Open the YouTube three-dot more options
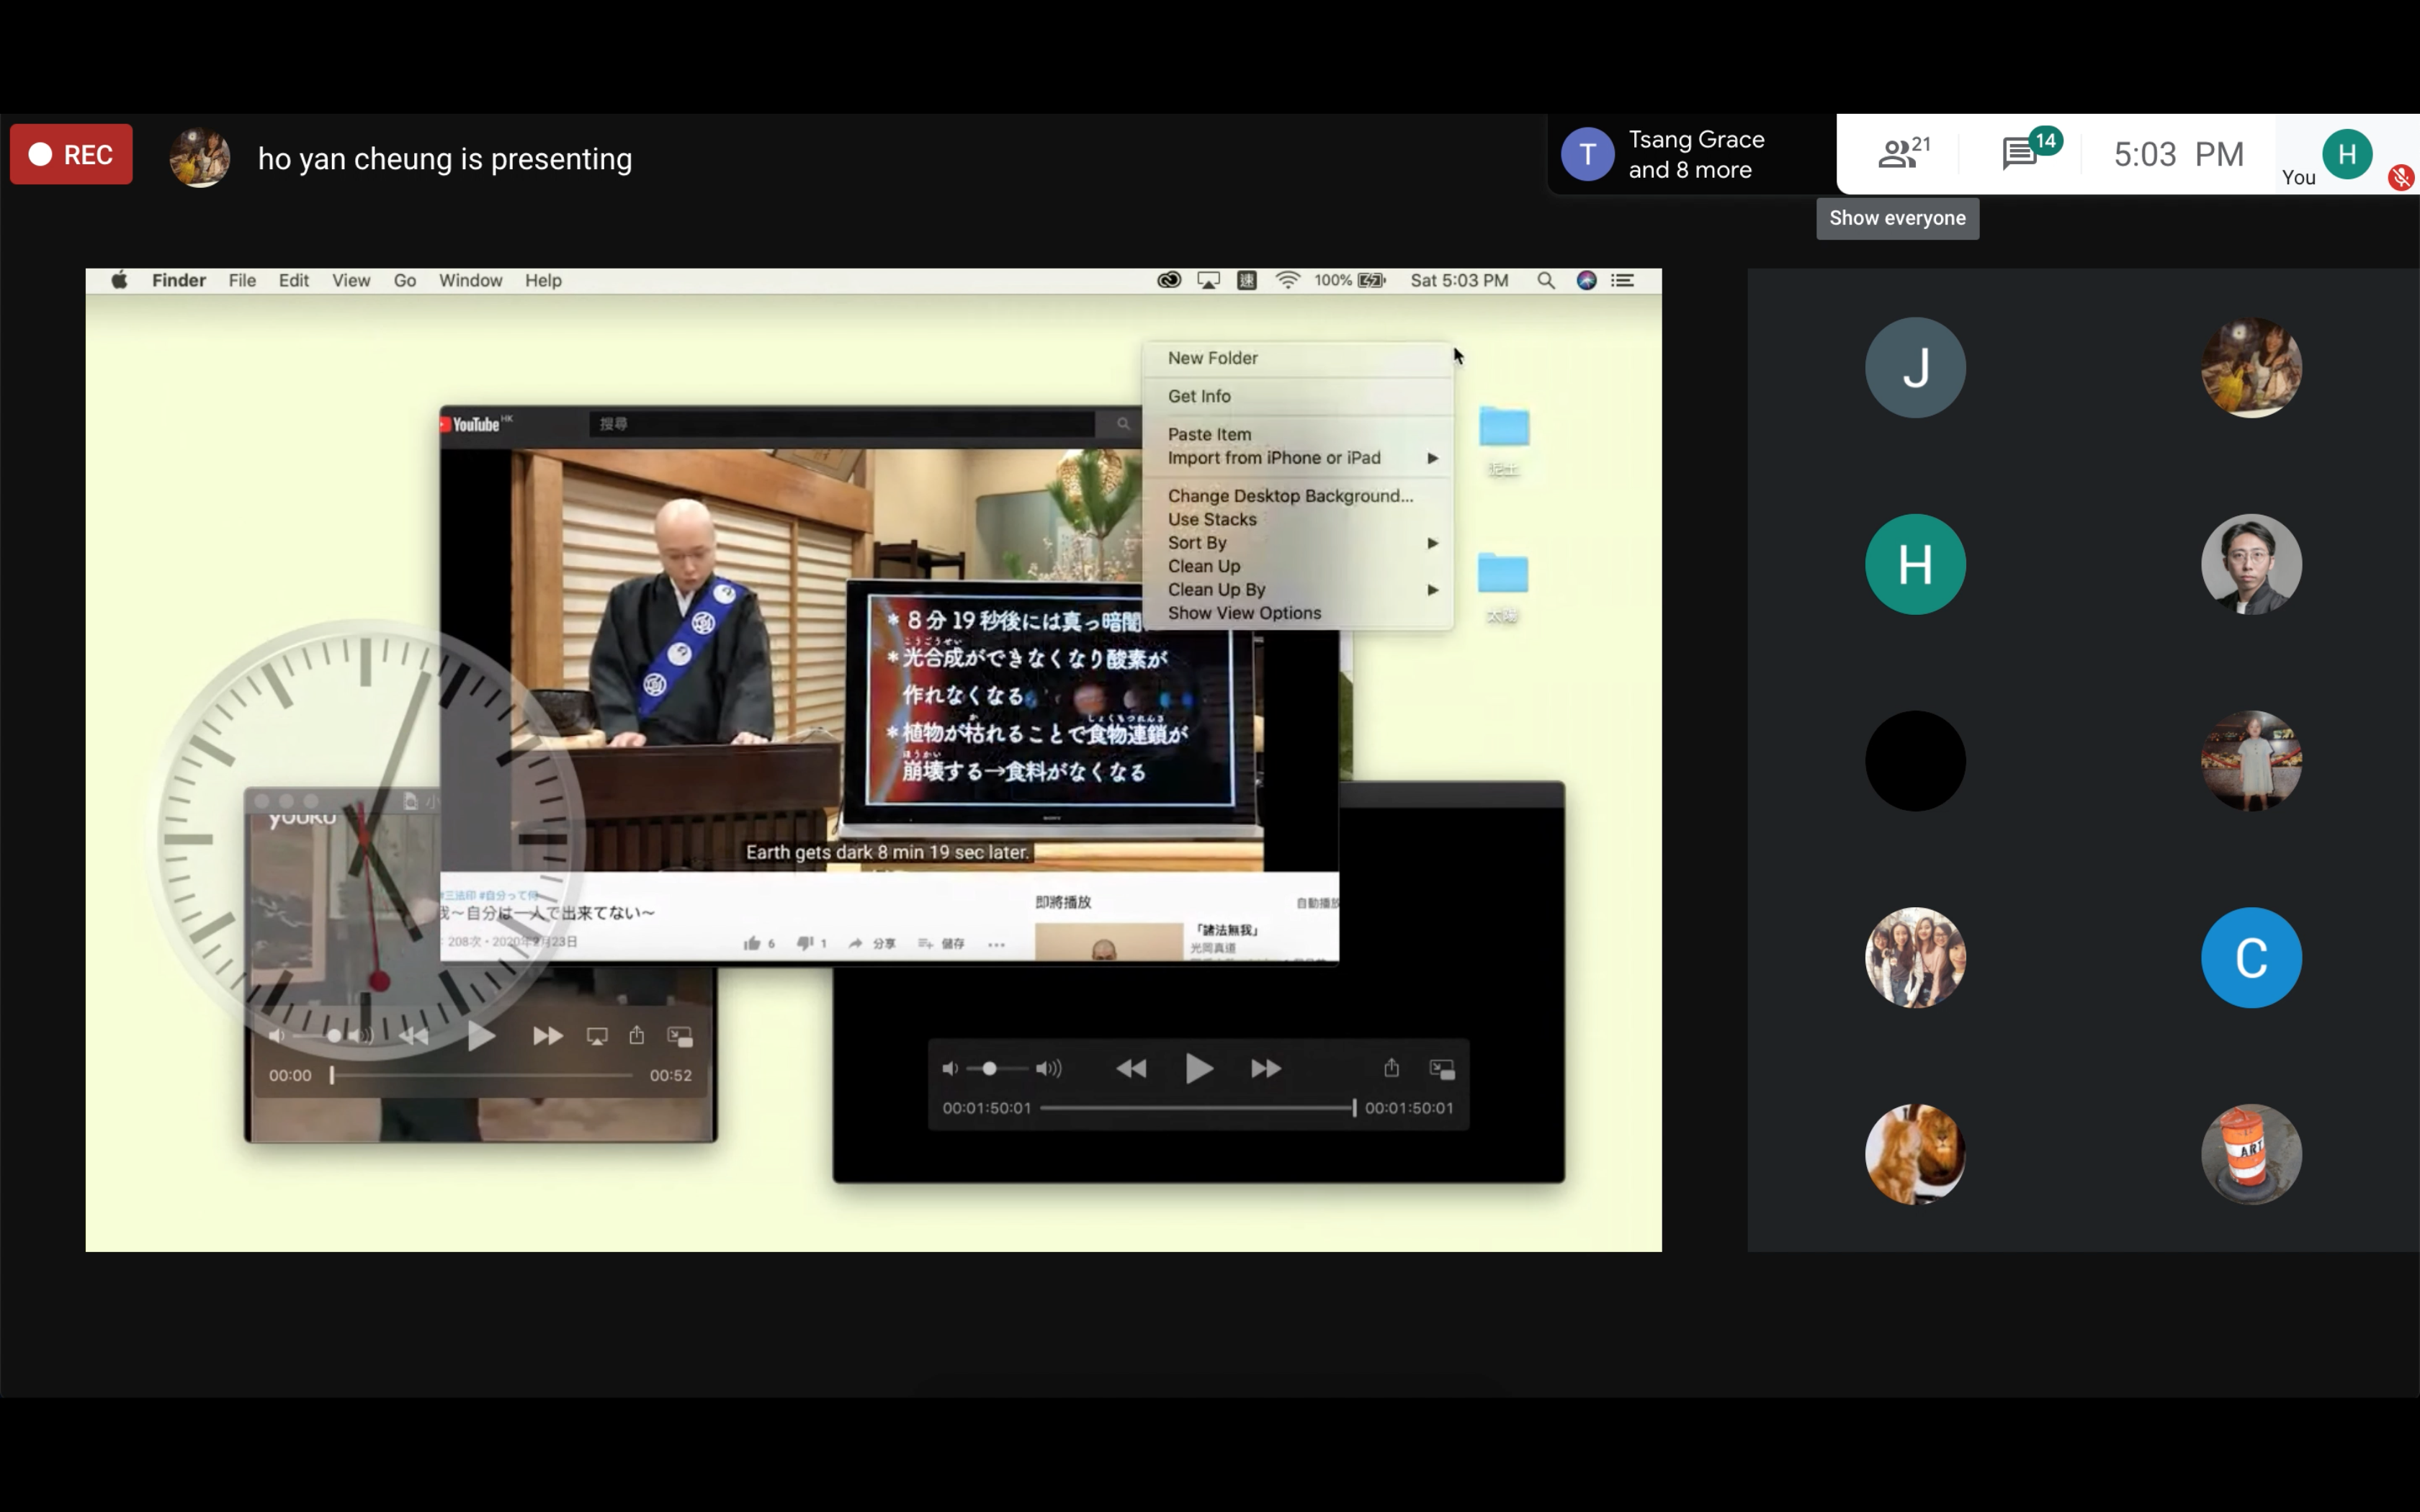 tap(996, 944)
